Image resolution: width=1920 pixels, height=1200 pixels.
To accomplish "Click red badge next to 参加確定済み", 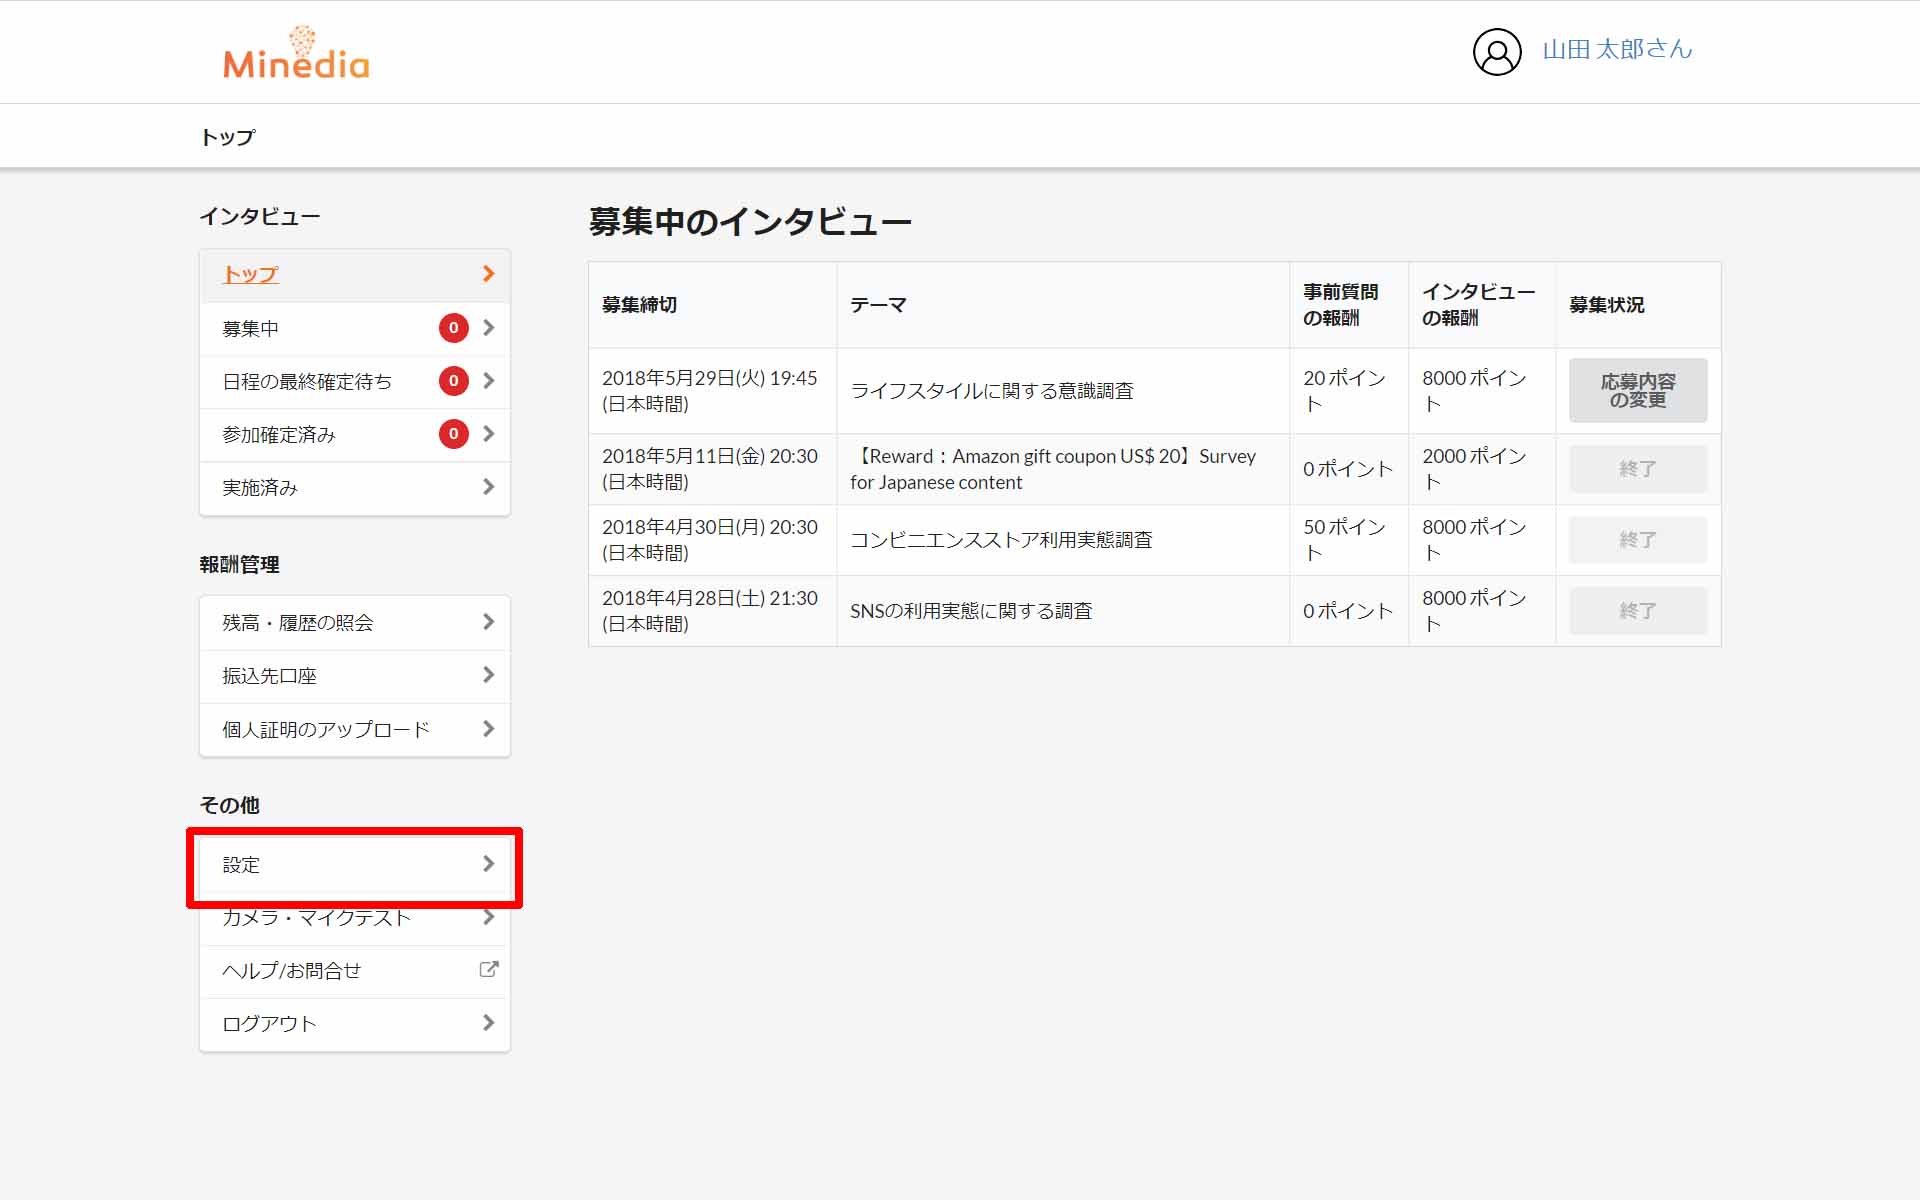I will (453, 434).
